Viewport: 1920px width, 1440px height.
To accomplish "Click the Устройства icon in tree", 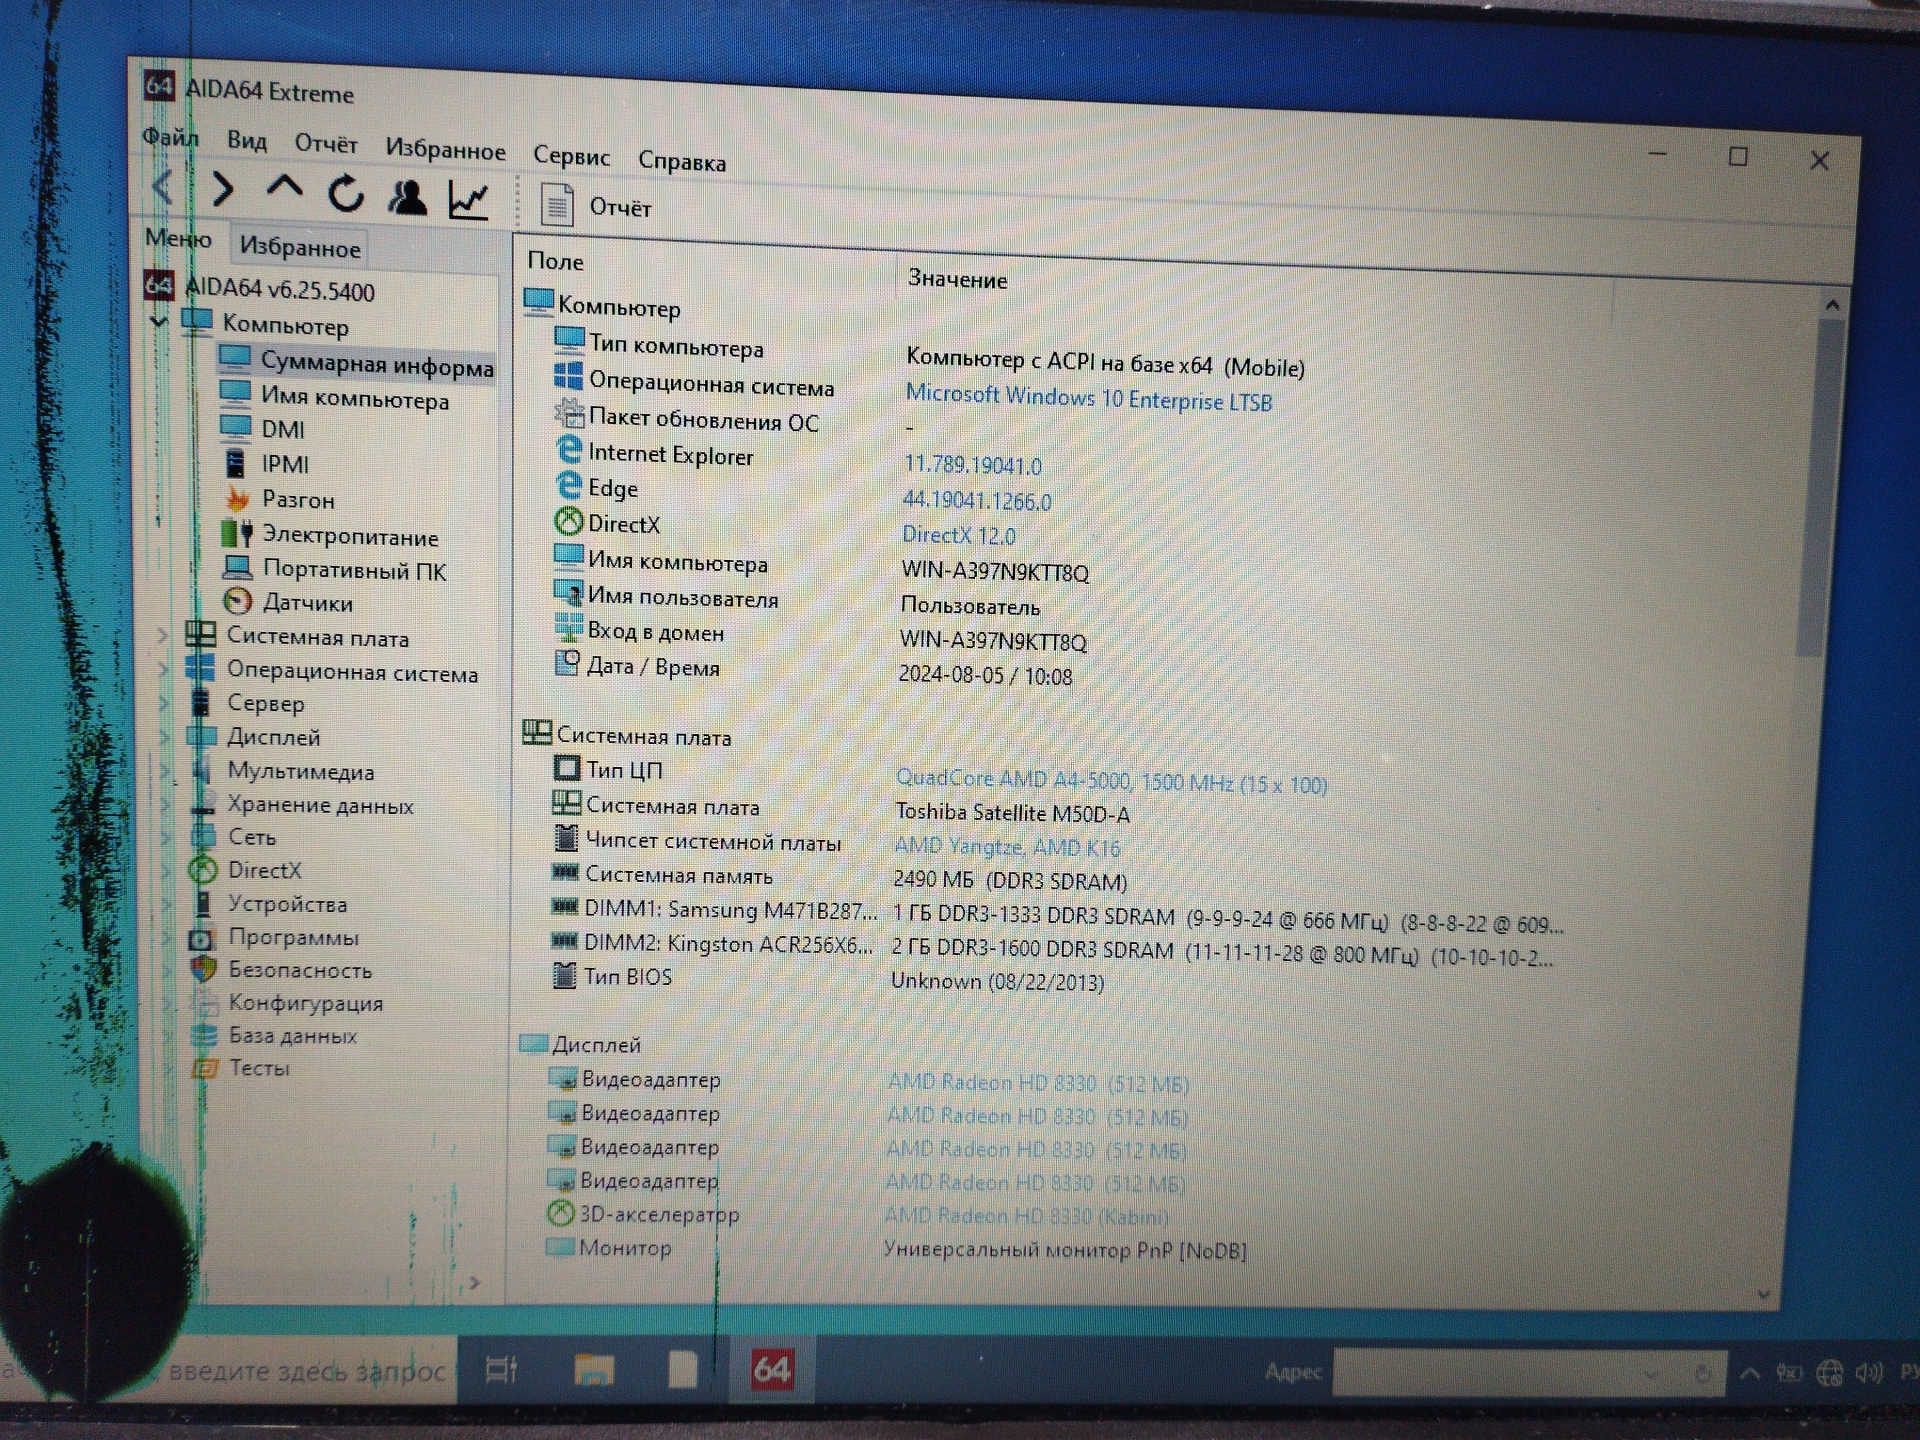I will 204,903.
